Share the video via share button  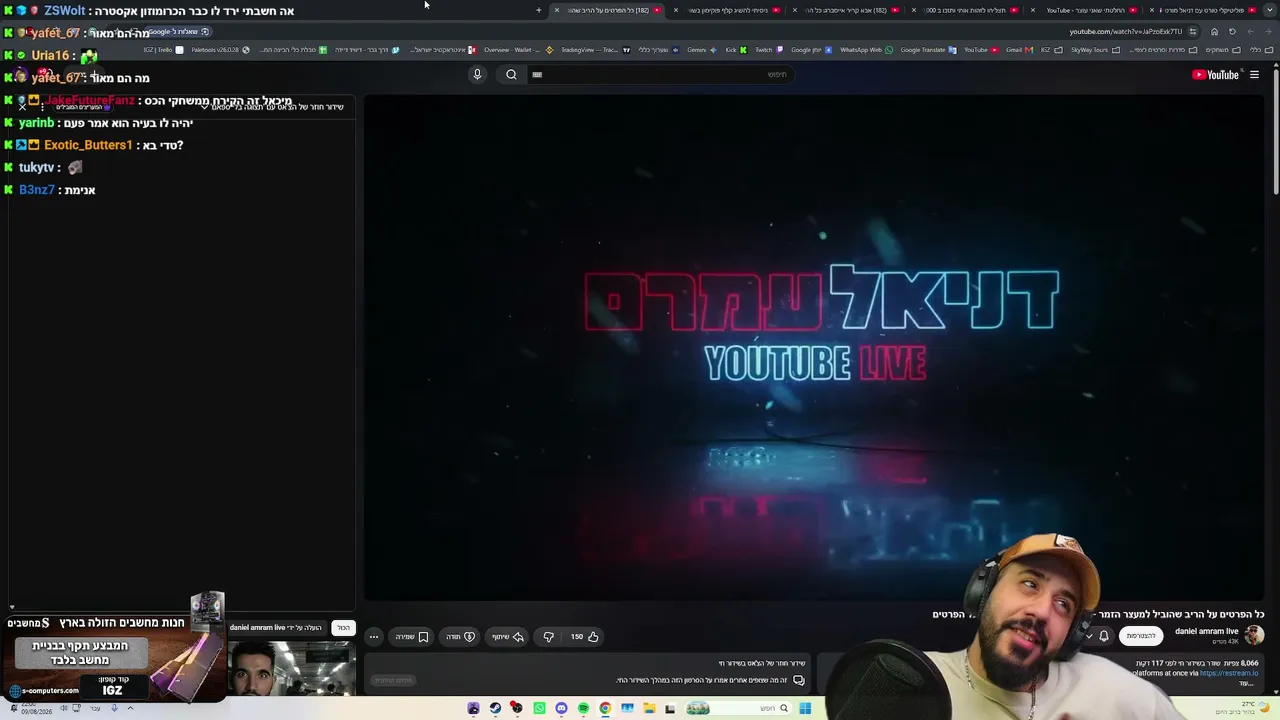click(508, 637)
